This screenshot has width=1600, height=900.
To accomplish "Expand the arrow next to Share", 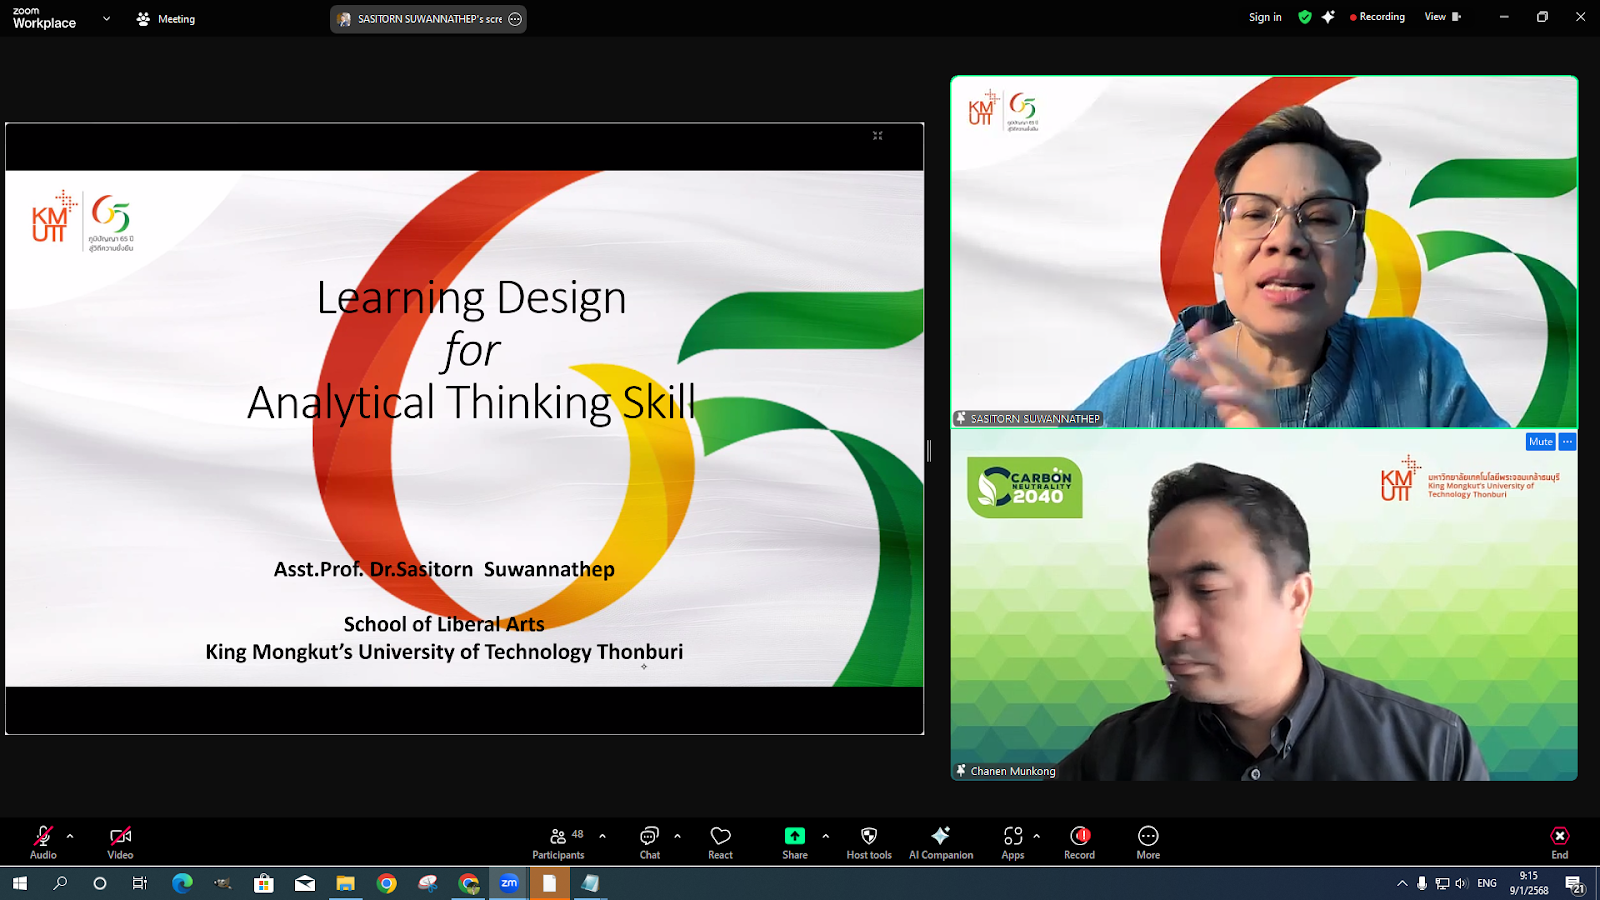I will tap(825, 836).
